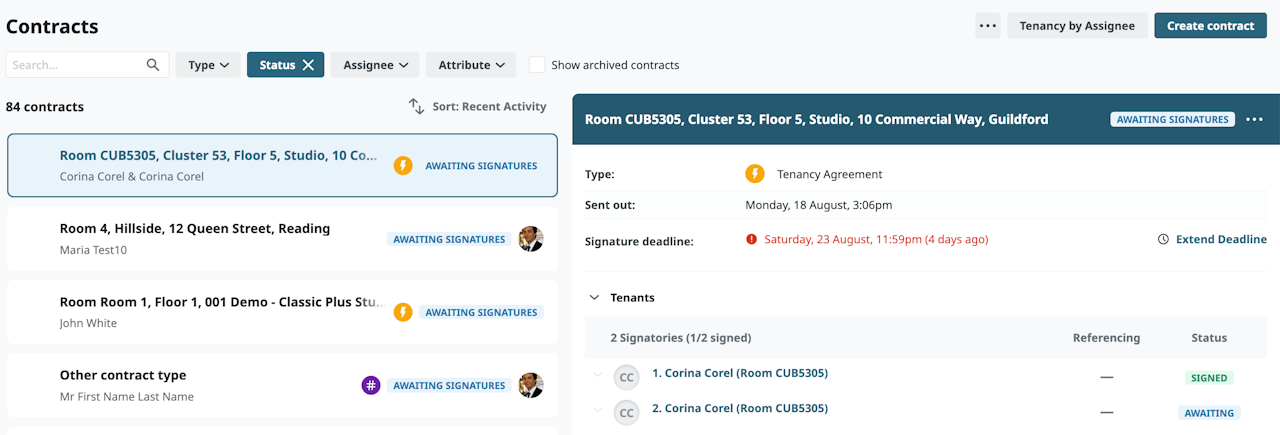Screen dimensions: 1280x435
Task: Click the sort arrows icon
Action: pyautogui.click(x=416, y=106)
